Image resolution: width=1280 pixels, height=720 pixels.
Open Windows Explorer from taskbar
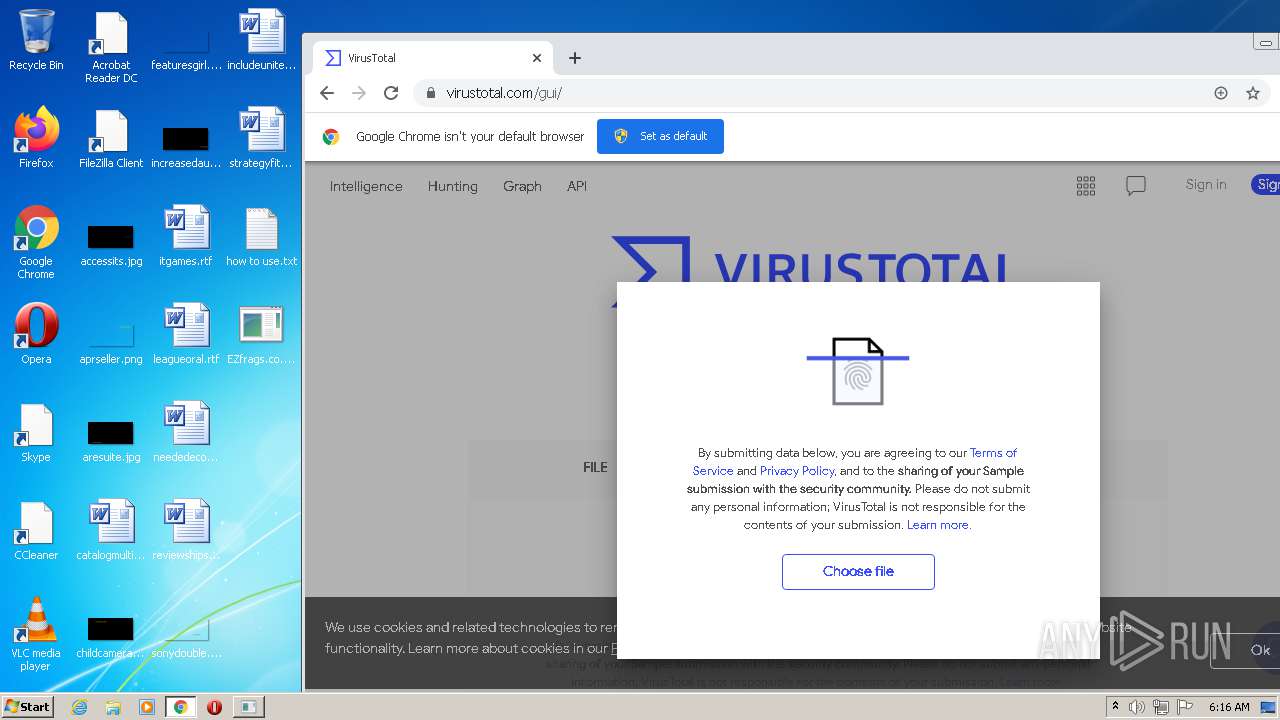pyautogui.click(x=113, y=707)
